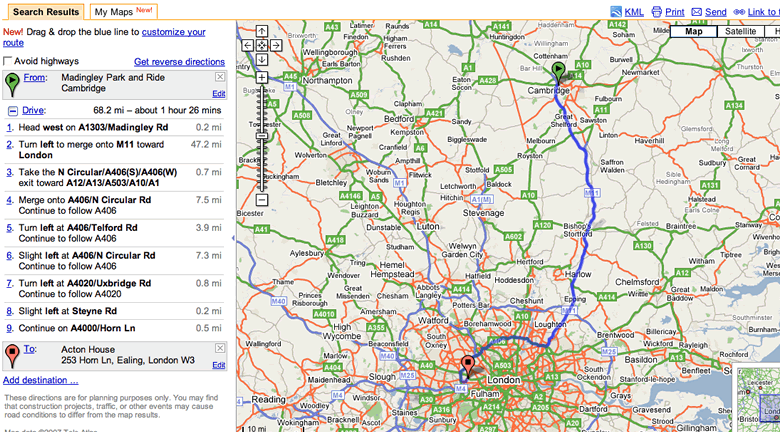Enable Avoid highways checkbox
Viewport: 780px width, 432px height.
click(7, 61)
